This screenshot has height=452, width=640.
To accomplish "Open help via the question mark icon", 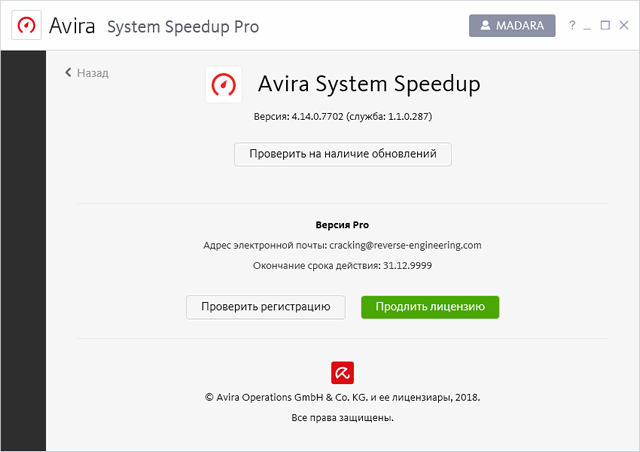I will pyautogui.click(x=572, y=25).
